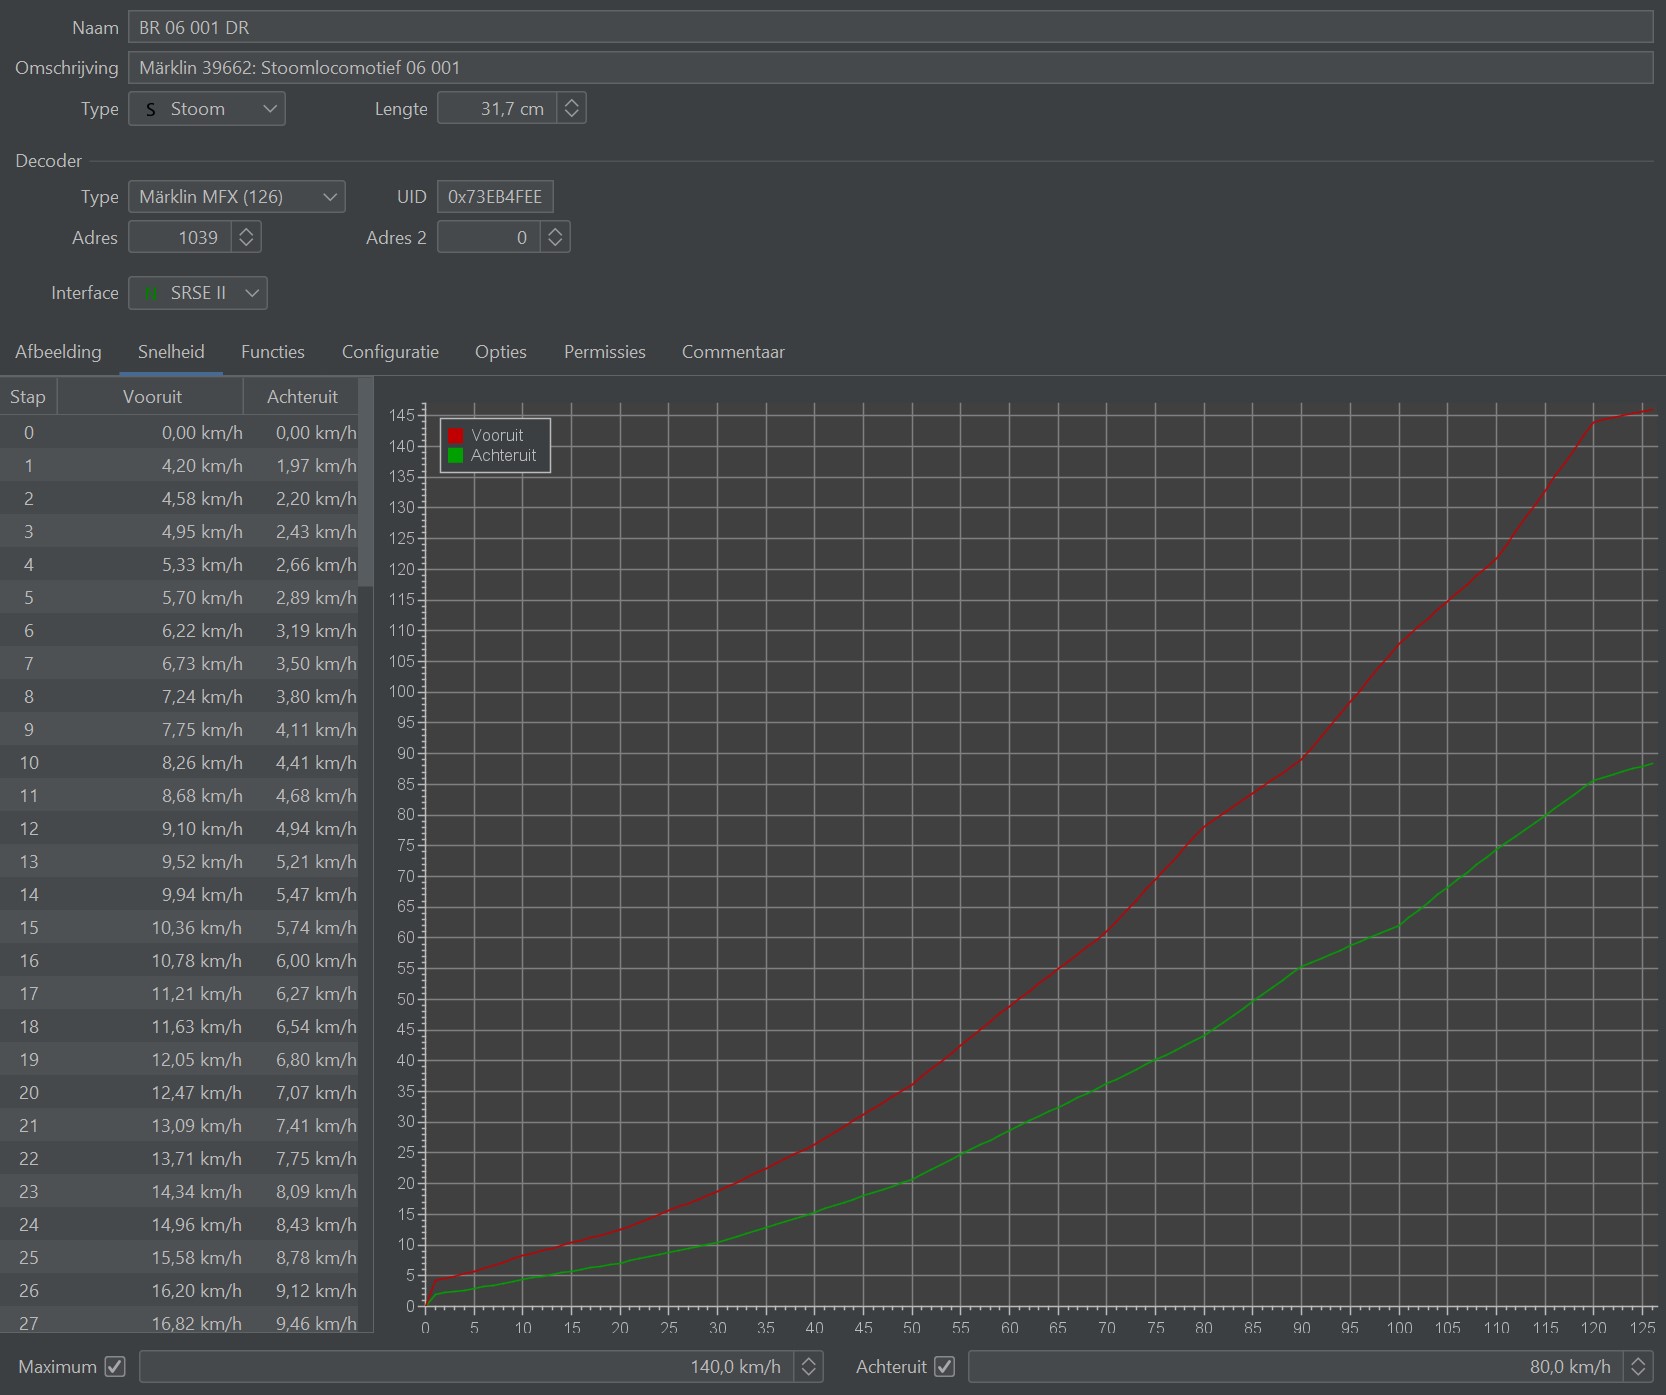Toggle the Achteruit checkbox
Image resolution: width=1666 pixels, height=1395 pixels.
(x=944, y=1366)
